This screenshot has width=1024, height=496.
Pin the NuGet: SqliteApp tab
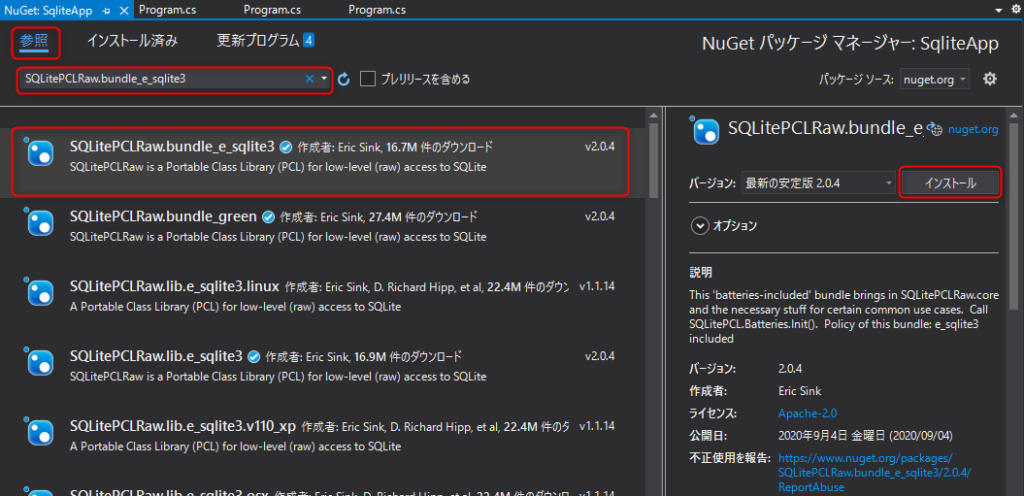(106, 10)
